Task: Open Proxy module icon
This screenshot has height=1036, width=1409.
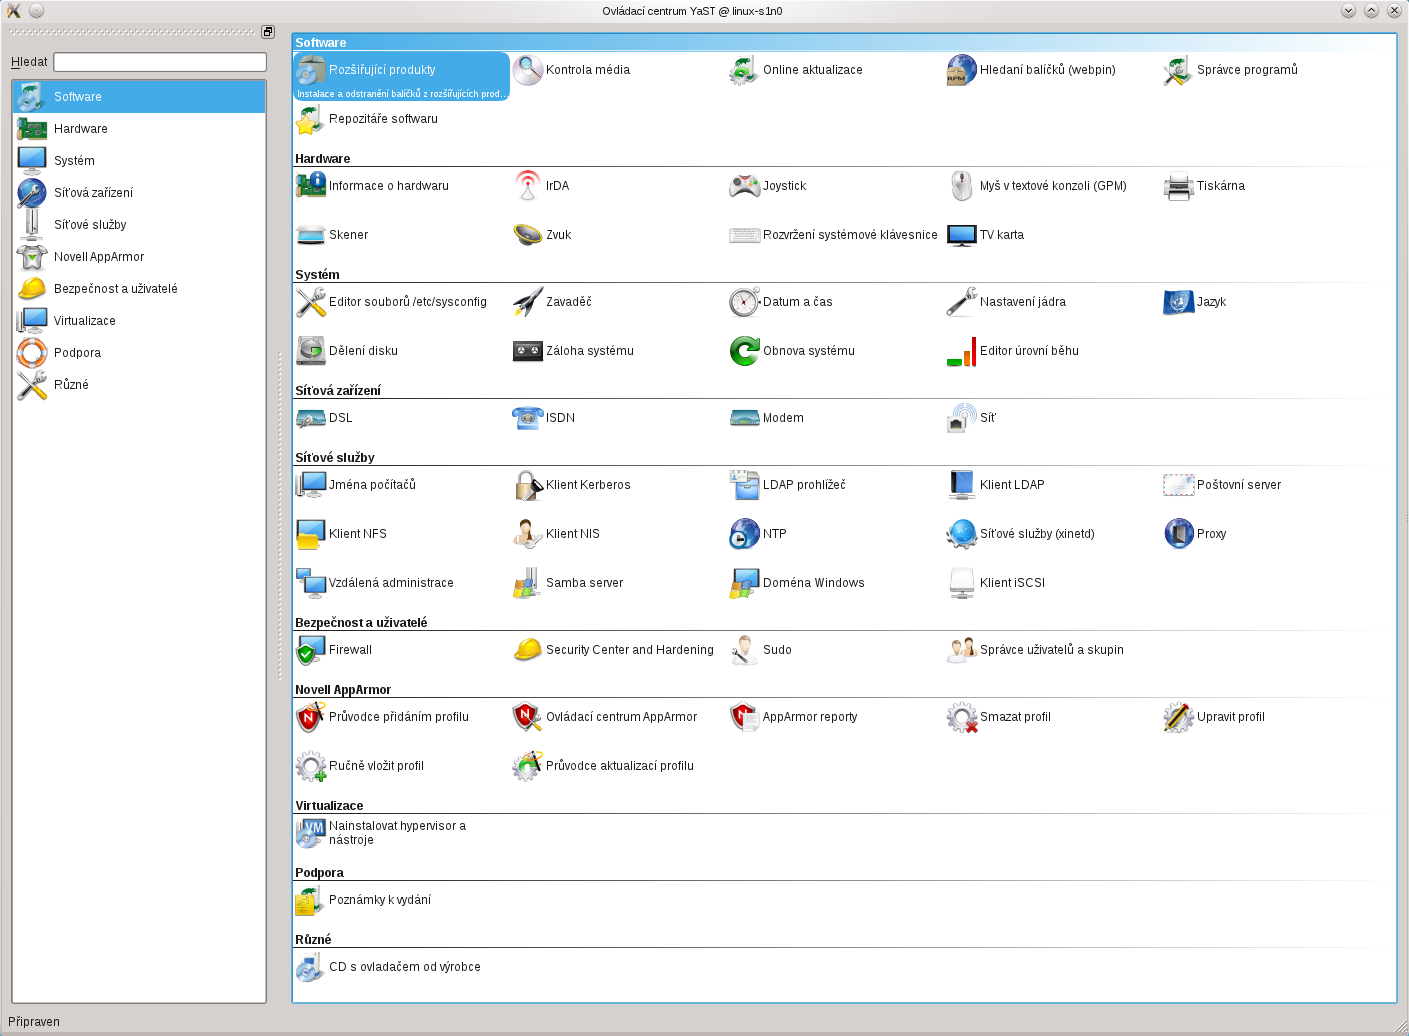Action: (1178, 534)
